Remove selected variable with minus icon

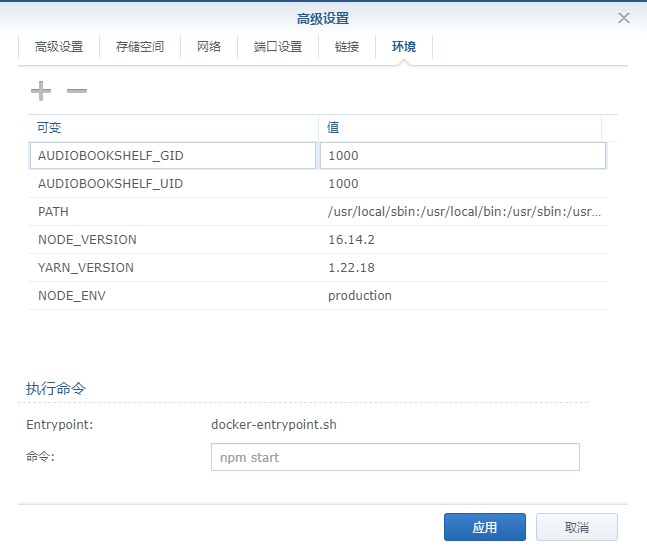(77, 91)
